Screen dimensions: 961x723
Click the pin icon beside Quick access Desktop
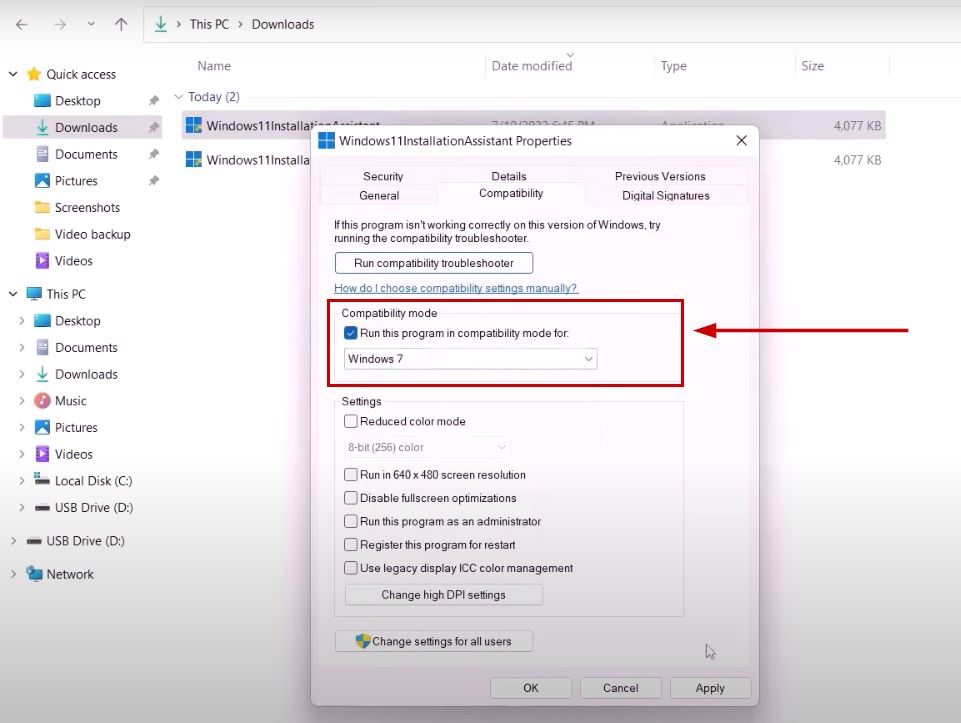pos(154,100)
